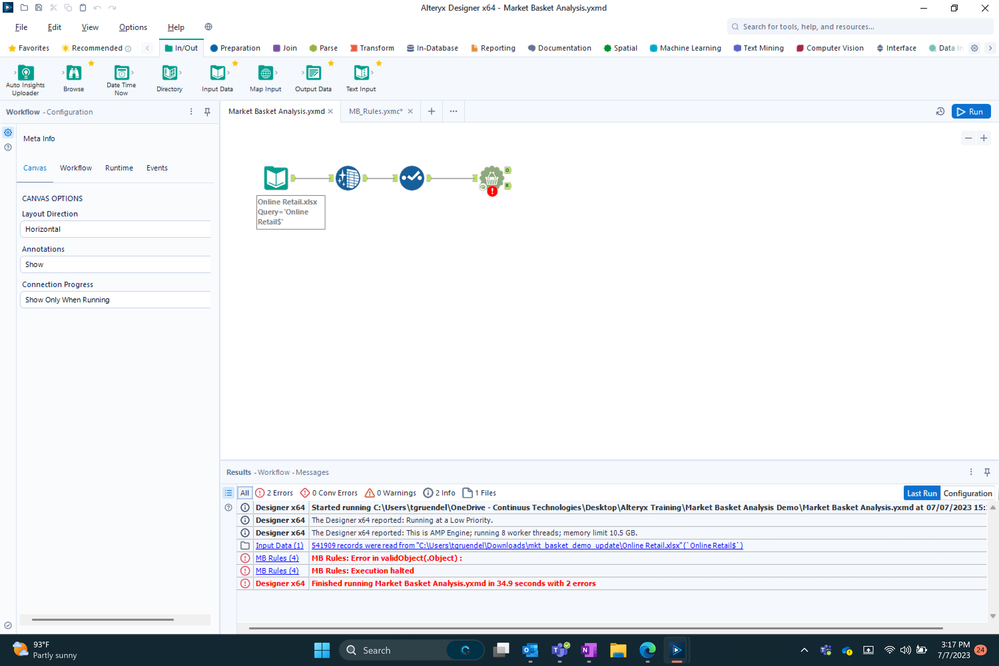
Task: Select the Date Time Now tool
Action: coord(120,77)
